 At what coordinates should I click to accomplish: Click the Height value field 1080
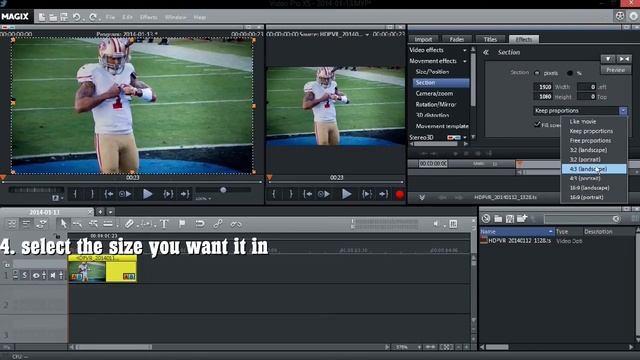pos(543,97)
